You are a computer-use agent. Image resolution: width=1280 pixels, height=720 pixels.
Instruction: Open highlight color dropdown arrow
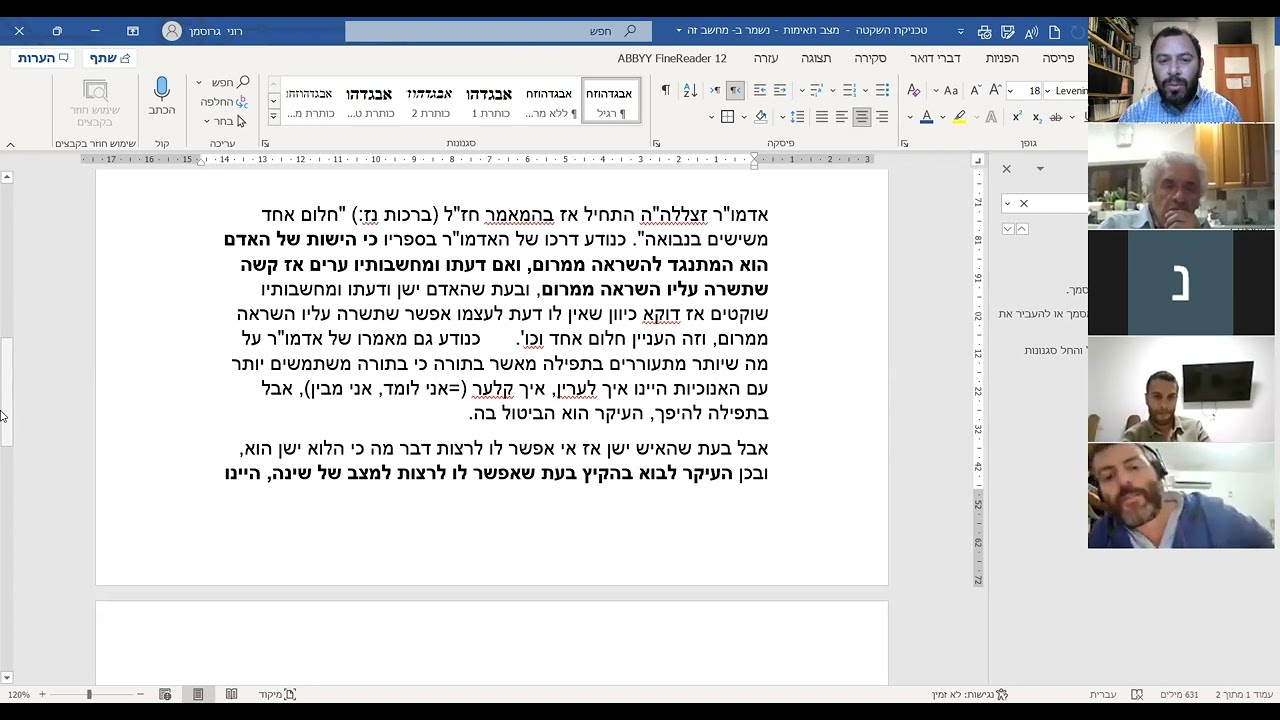943,117
